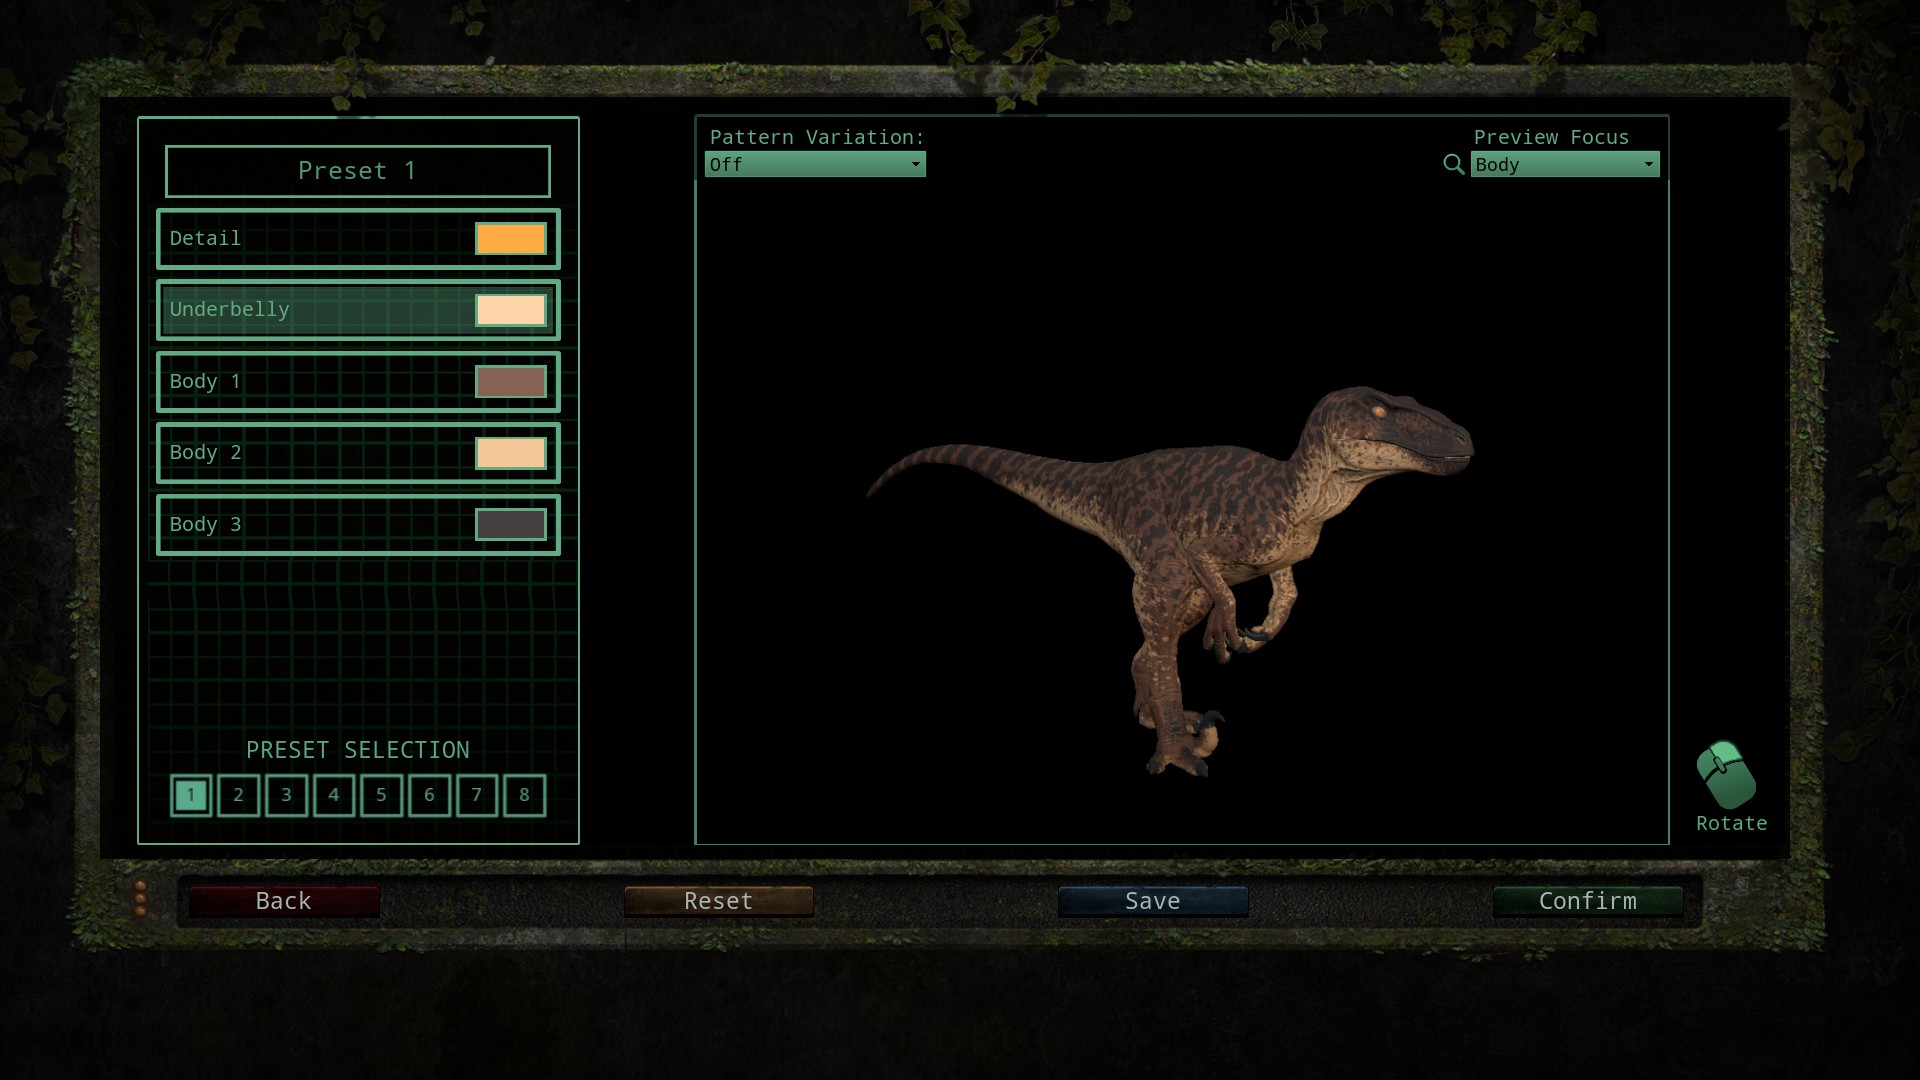Expand the Preview Focus Body dropdown
The image size is (1920, 1080).
point(1564,164)
